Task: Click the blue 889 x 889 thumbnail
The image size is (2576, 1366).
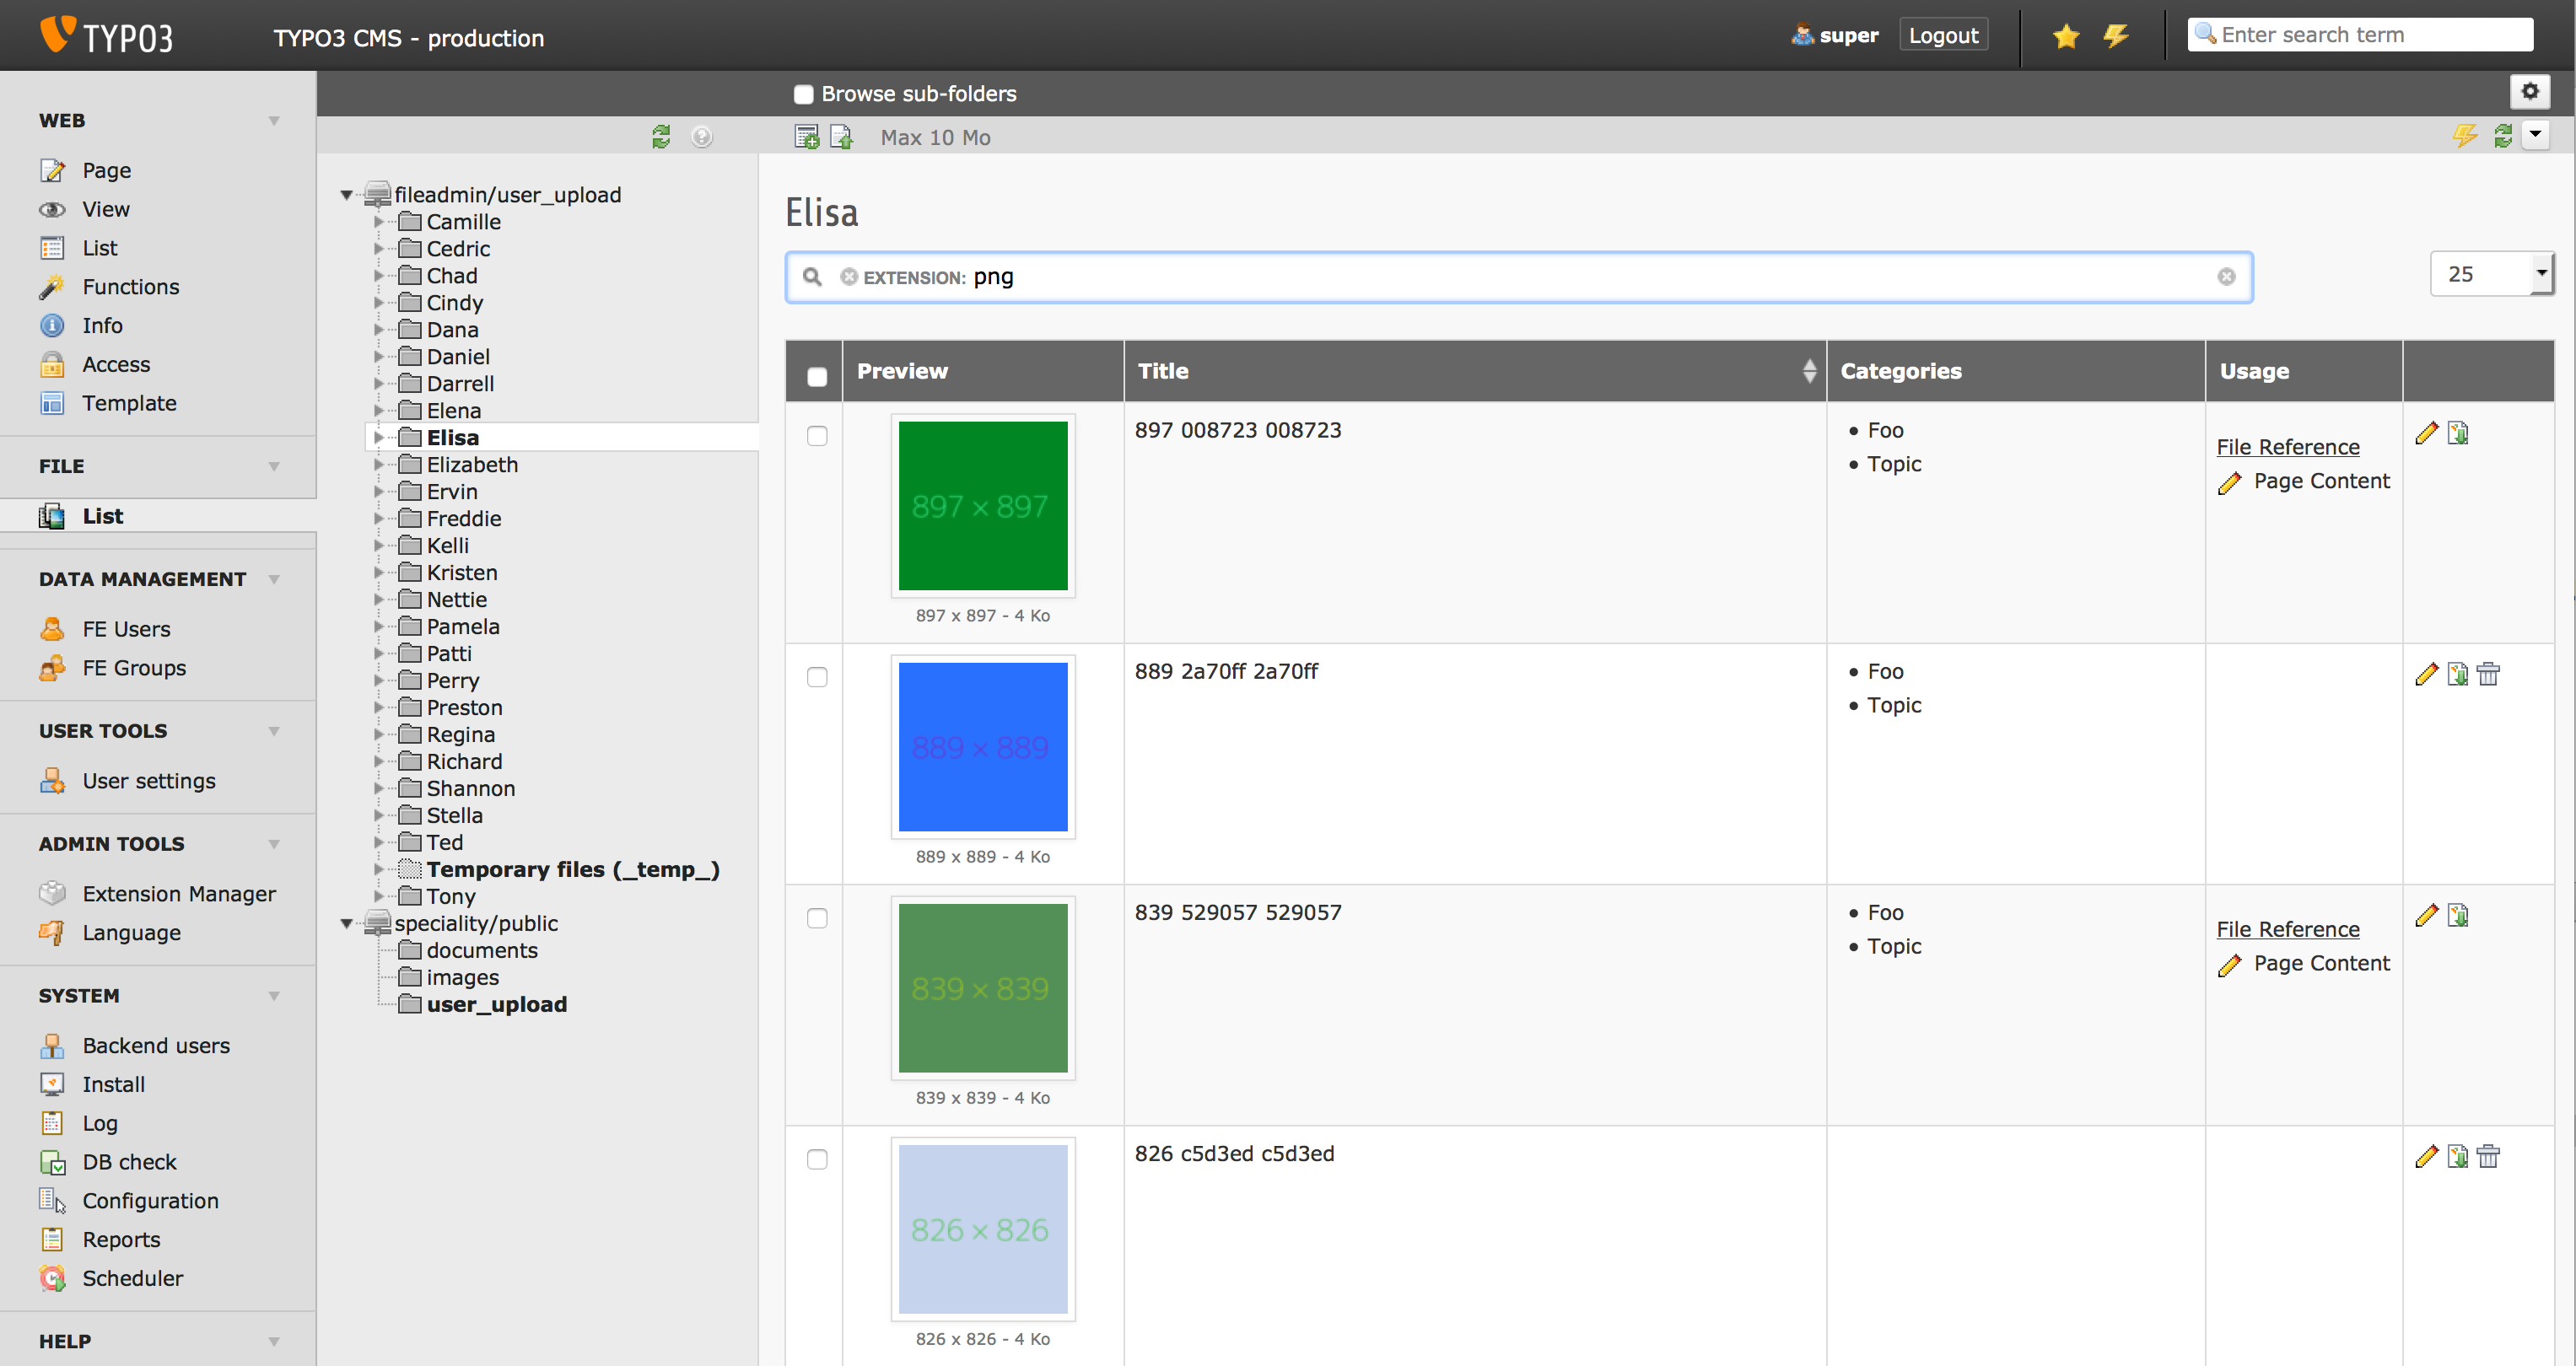Action: tap(982, 747)
